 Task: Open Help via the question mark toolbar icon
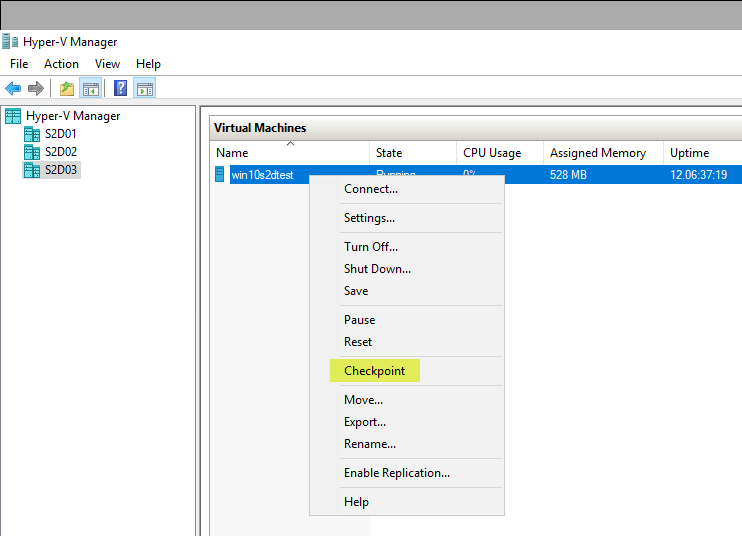[121, 88]
